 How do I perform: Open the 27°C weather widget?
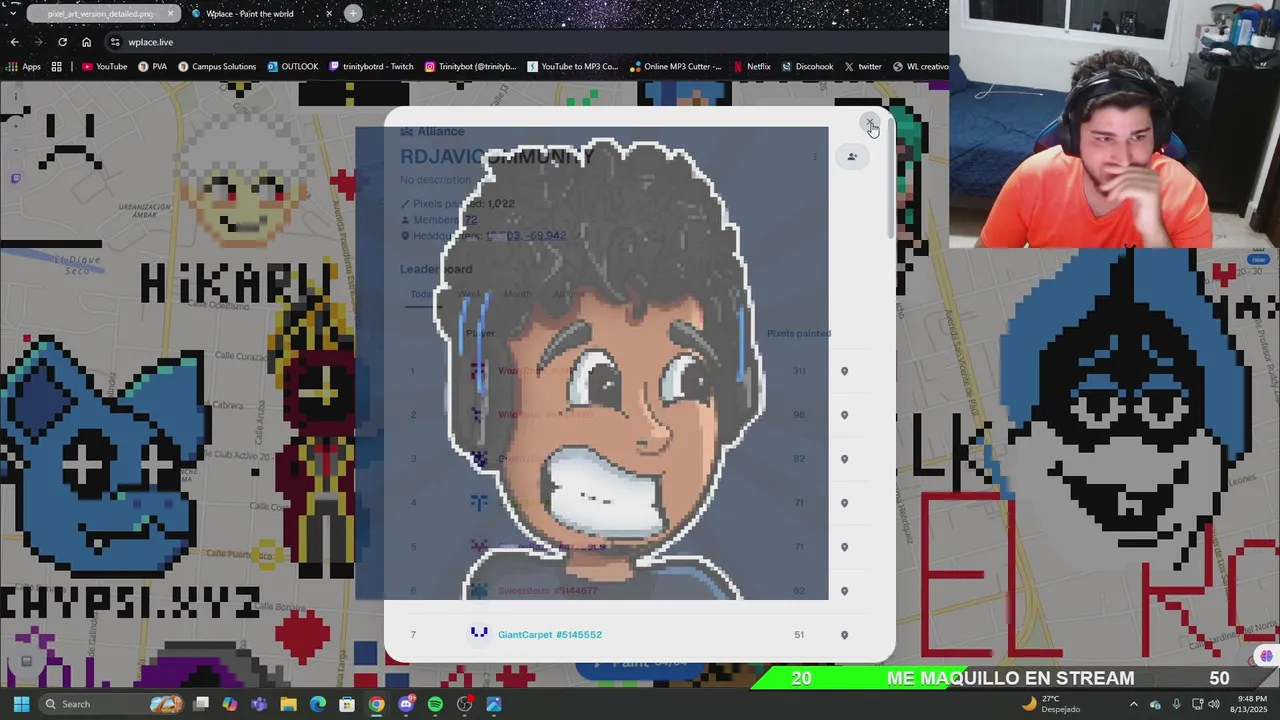[x=1050, y=704]
